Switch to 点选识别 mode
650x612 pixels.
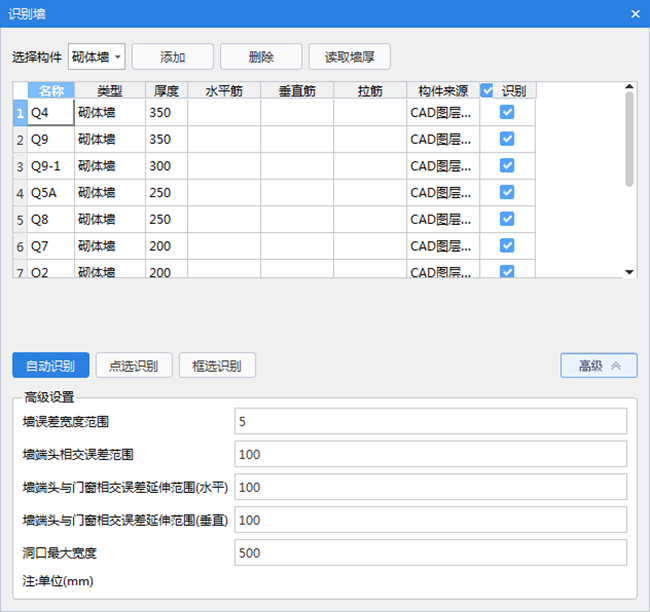click(x=134, y=366)
